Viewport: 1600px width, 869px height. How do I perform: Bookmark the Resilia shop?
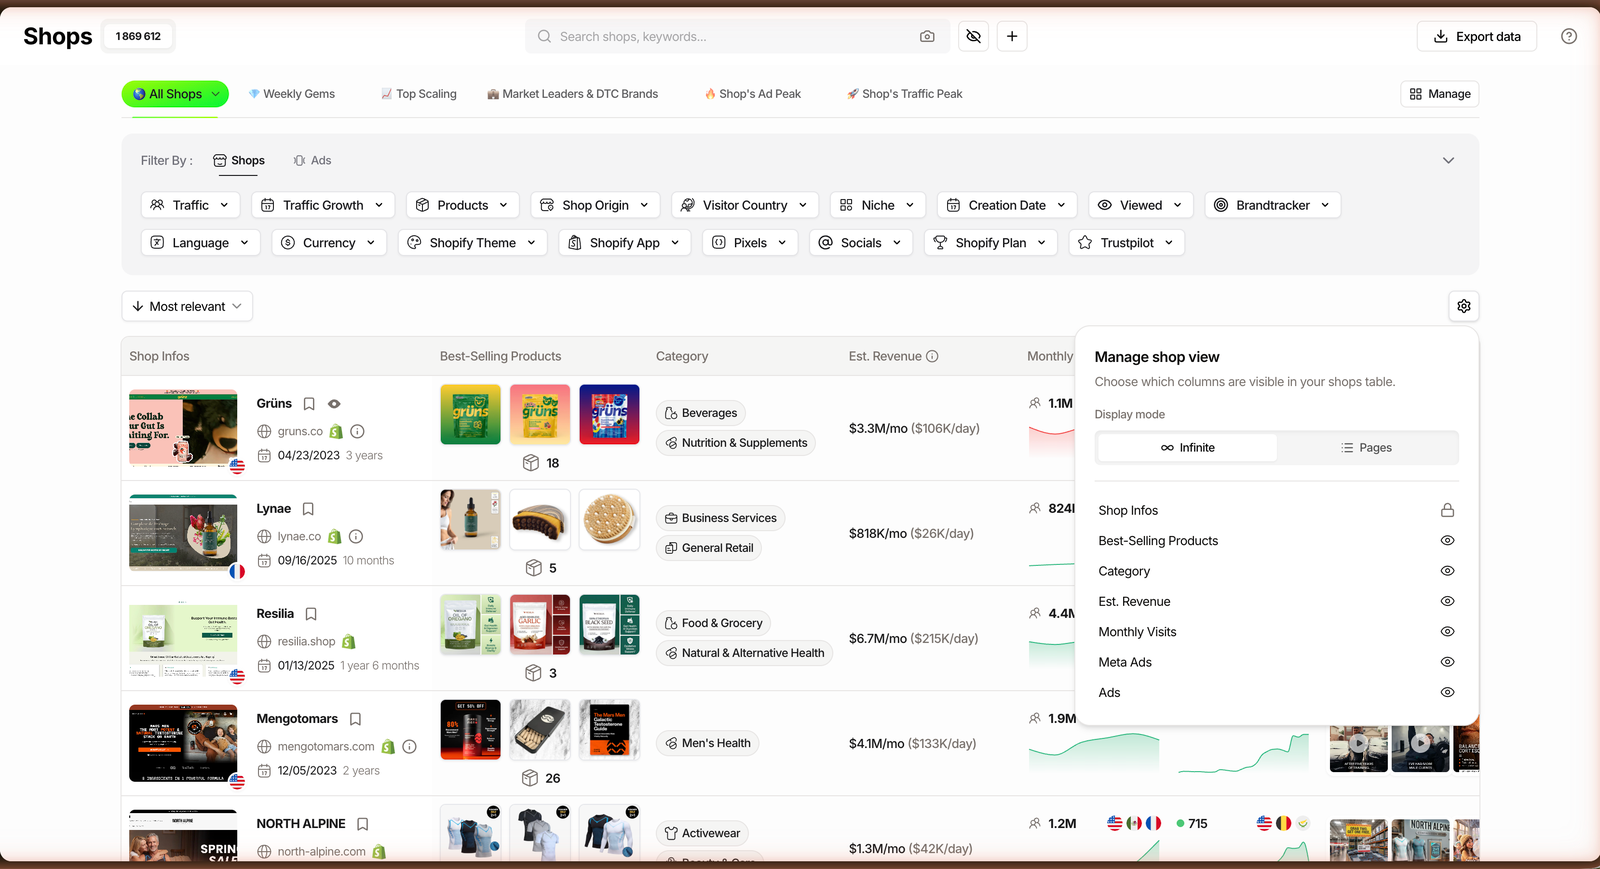pos(311,614)
